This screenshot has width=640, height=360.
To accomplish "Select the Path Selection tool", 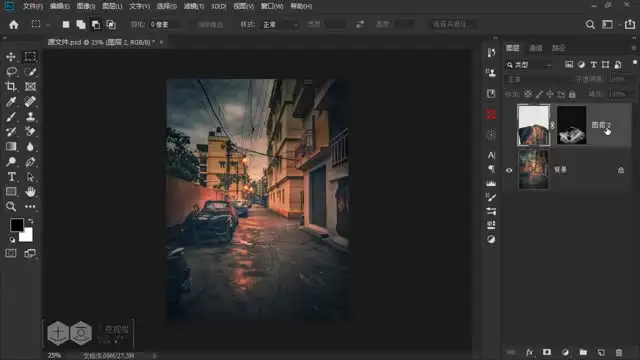I will [30, 177].
